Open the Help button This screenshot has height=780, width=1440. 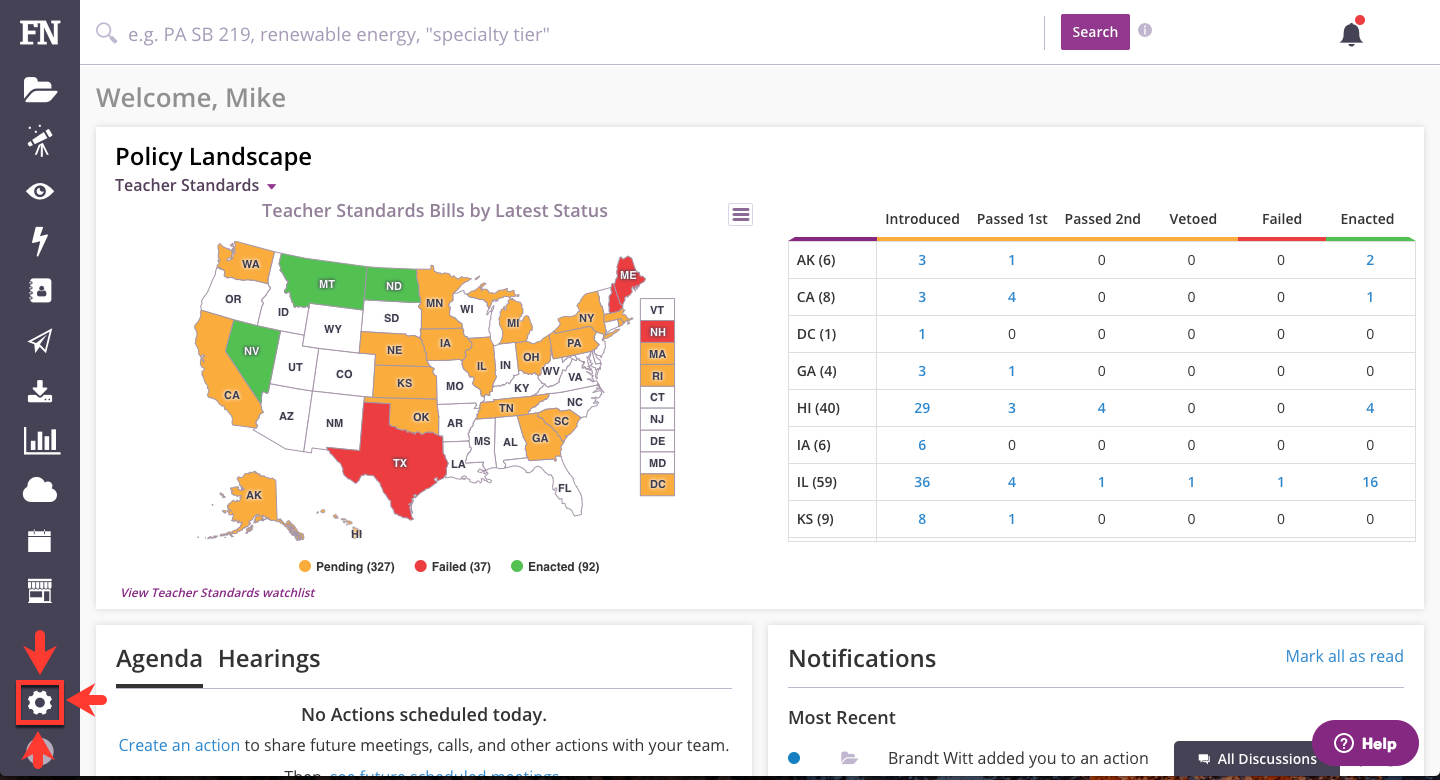tap(1365, 743)
